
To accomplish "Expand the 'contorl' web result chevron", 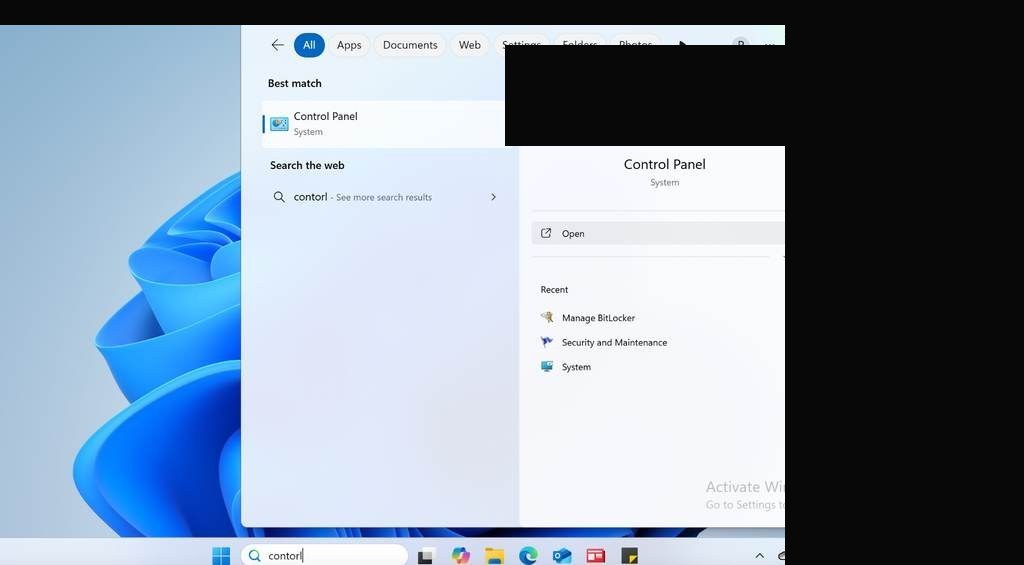I will point(493,197).
